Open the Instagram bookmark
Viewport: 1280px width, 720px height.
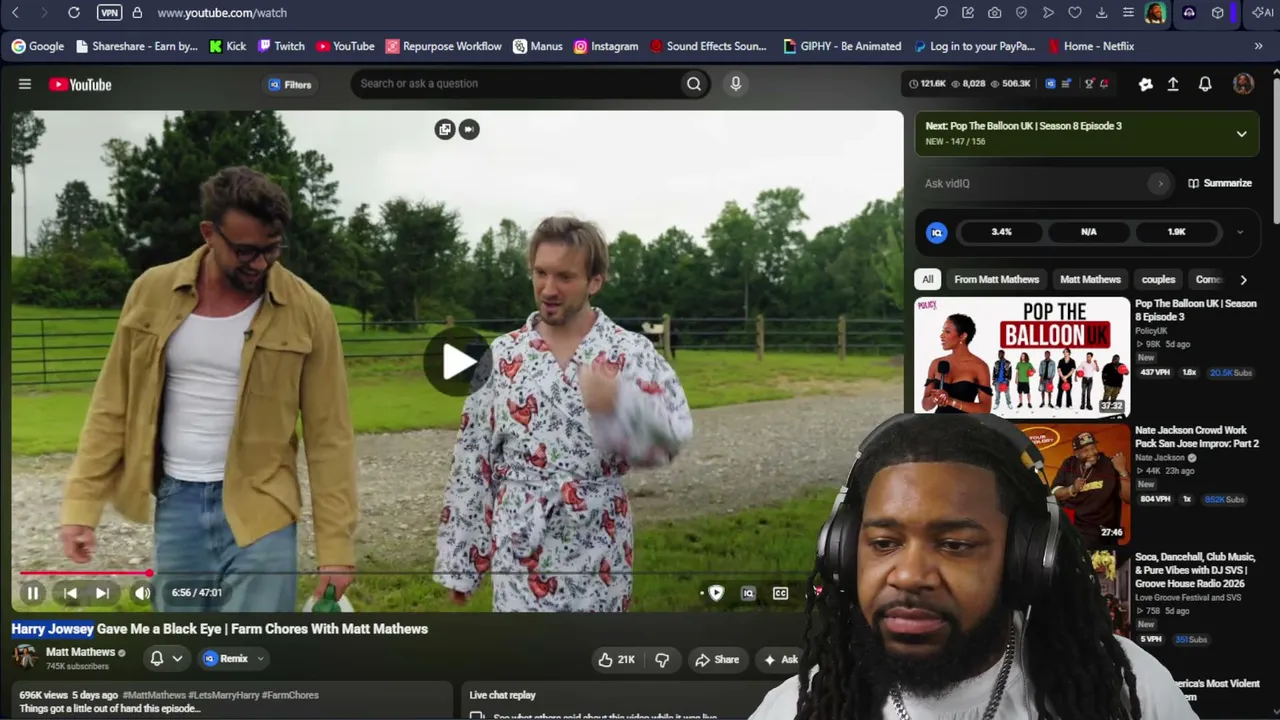click(x=606, y=46)
